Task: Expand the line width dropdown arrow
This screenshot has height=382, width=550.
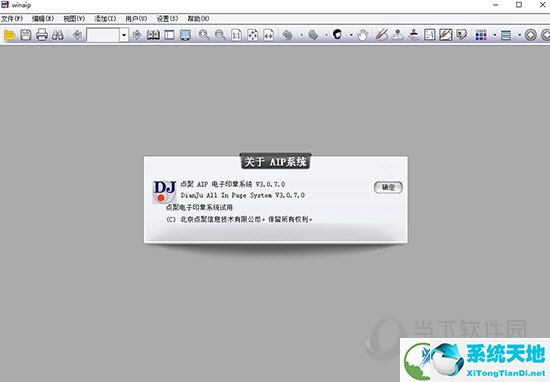Action: (519, 35)
